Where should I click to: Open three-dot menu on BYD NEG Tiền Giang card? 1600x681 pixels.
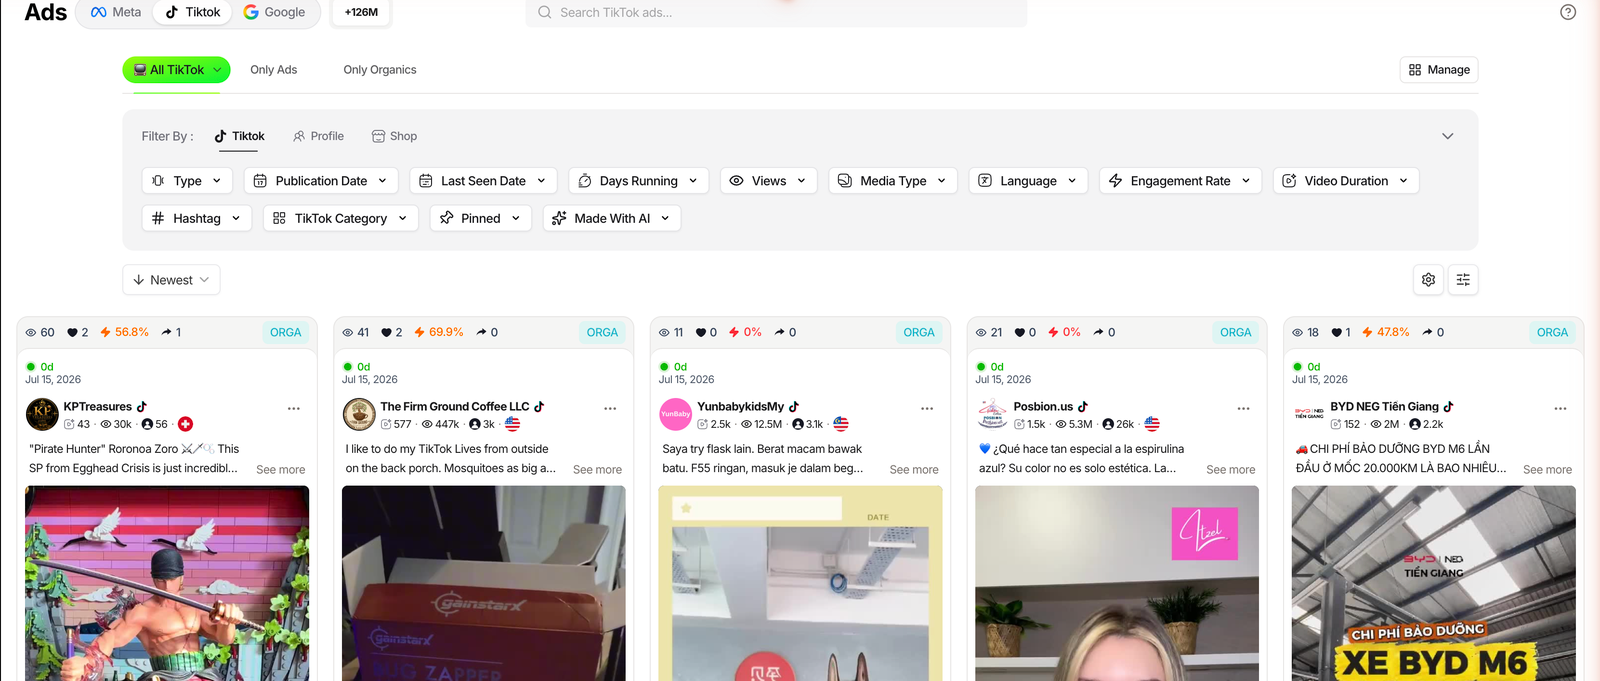(1560, 408)
